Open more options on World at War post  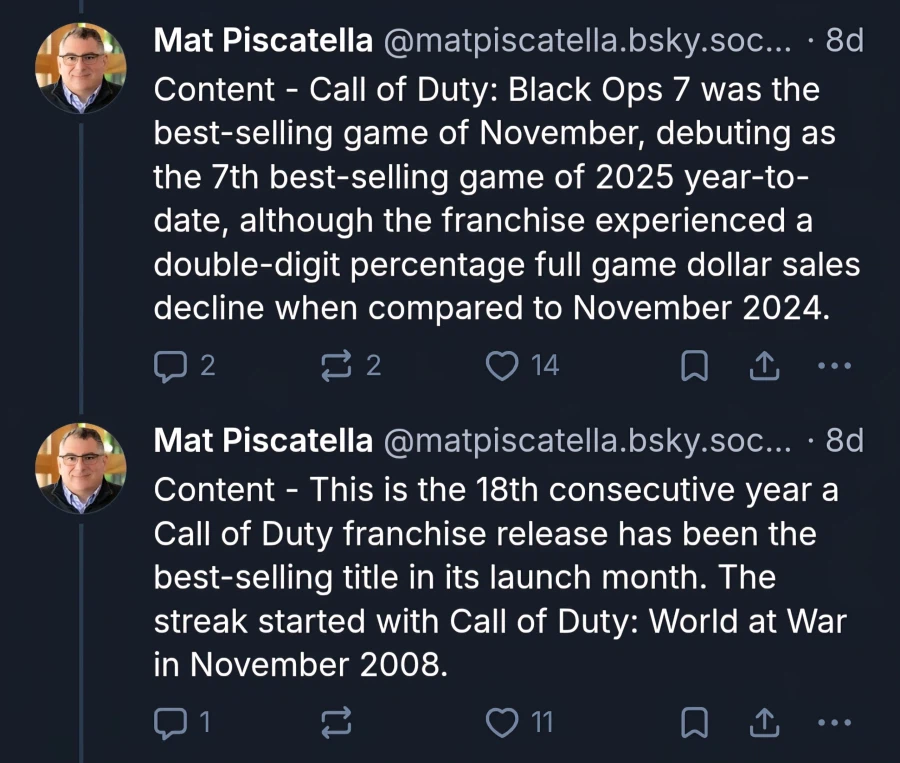[x=833, y=721]
